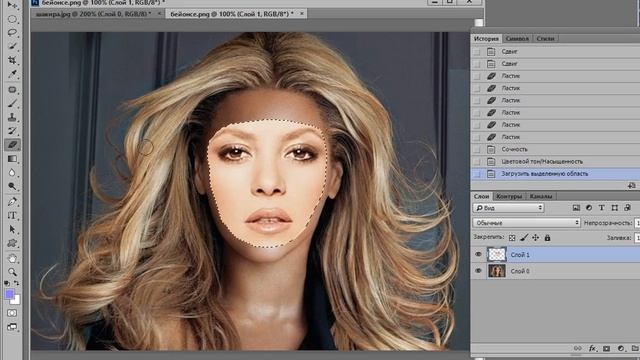Select the Brush tool
The height and width of the screenshot is (360, 640).
coord(12,103)
